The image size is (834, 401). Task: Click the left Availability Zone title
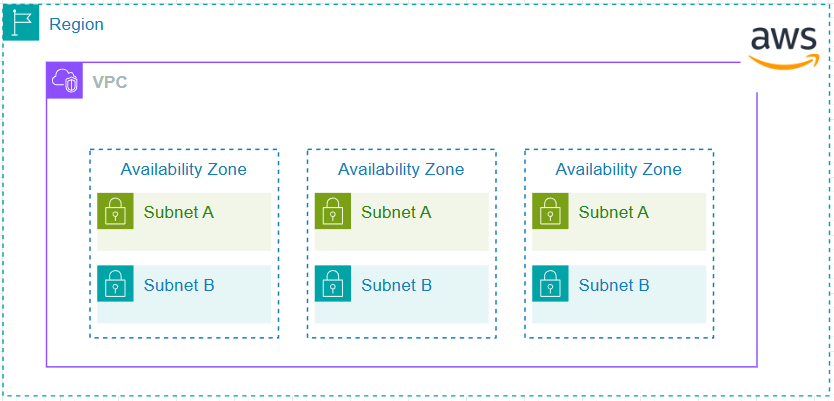(183, 169)
